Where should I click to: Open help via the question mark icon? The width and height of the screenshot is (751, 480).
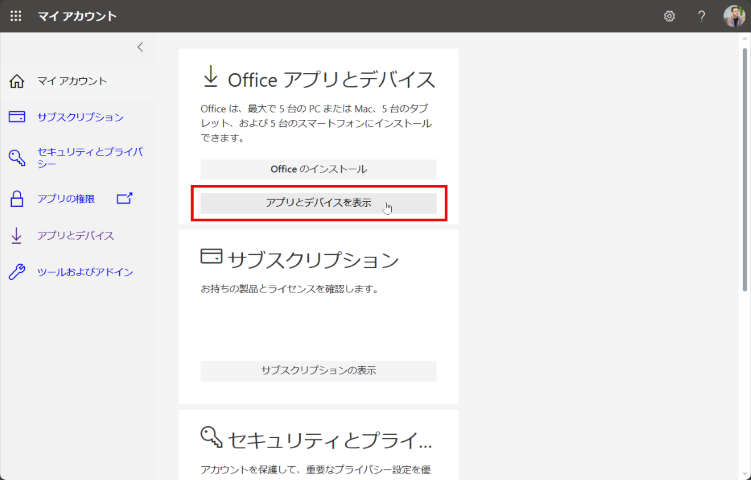tap(701, 16)
